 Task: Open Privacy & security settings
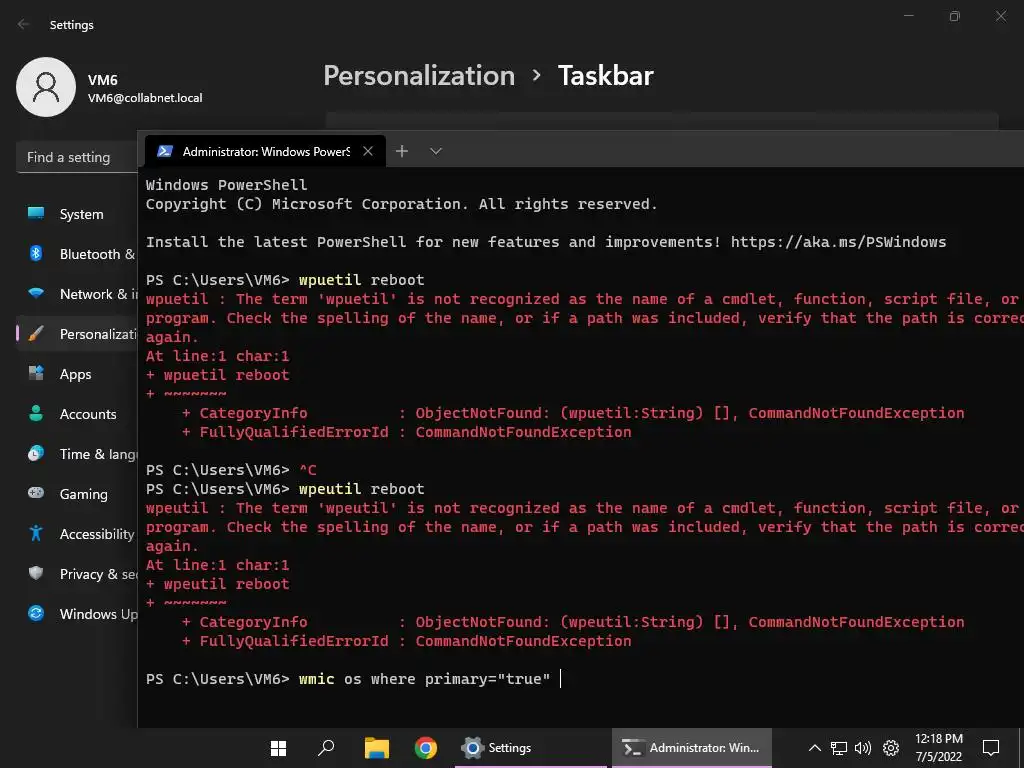tap(77, 574)
